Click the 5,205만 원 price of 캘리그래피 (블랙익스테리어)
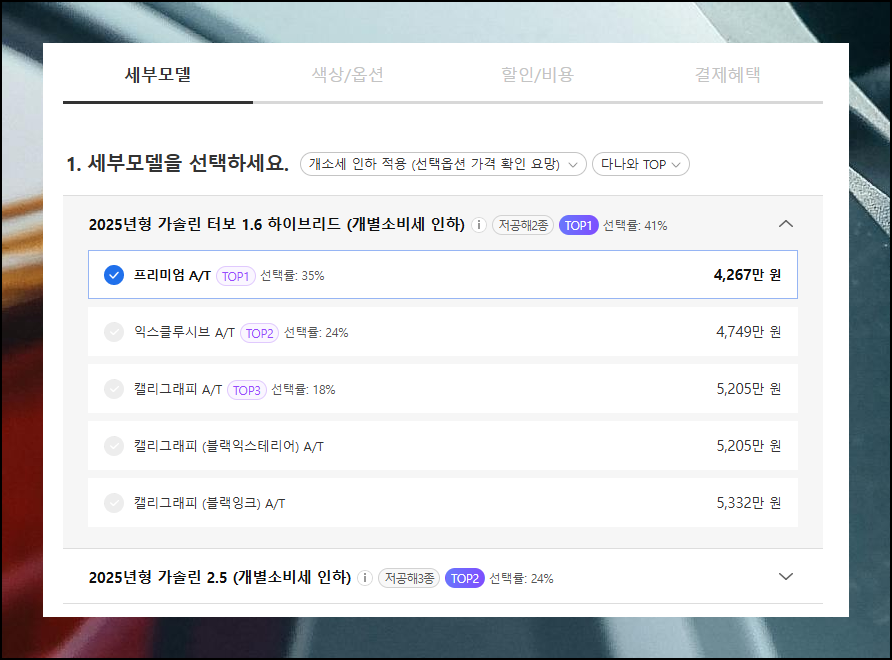 [749, 446]
